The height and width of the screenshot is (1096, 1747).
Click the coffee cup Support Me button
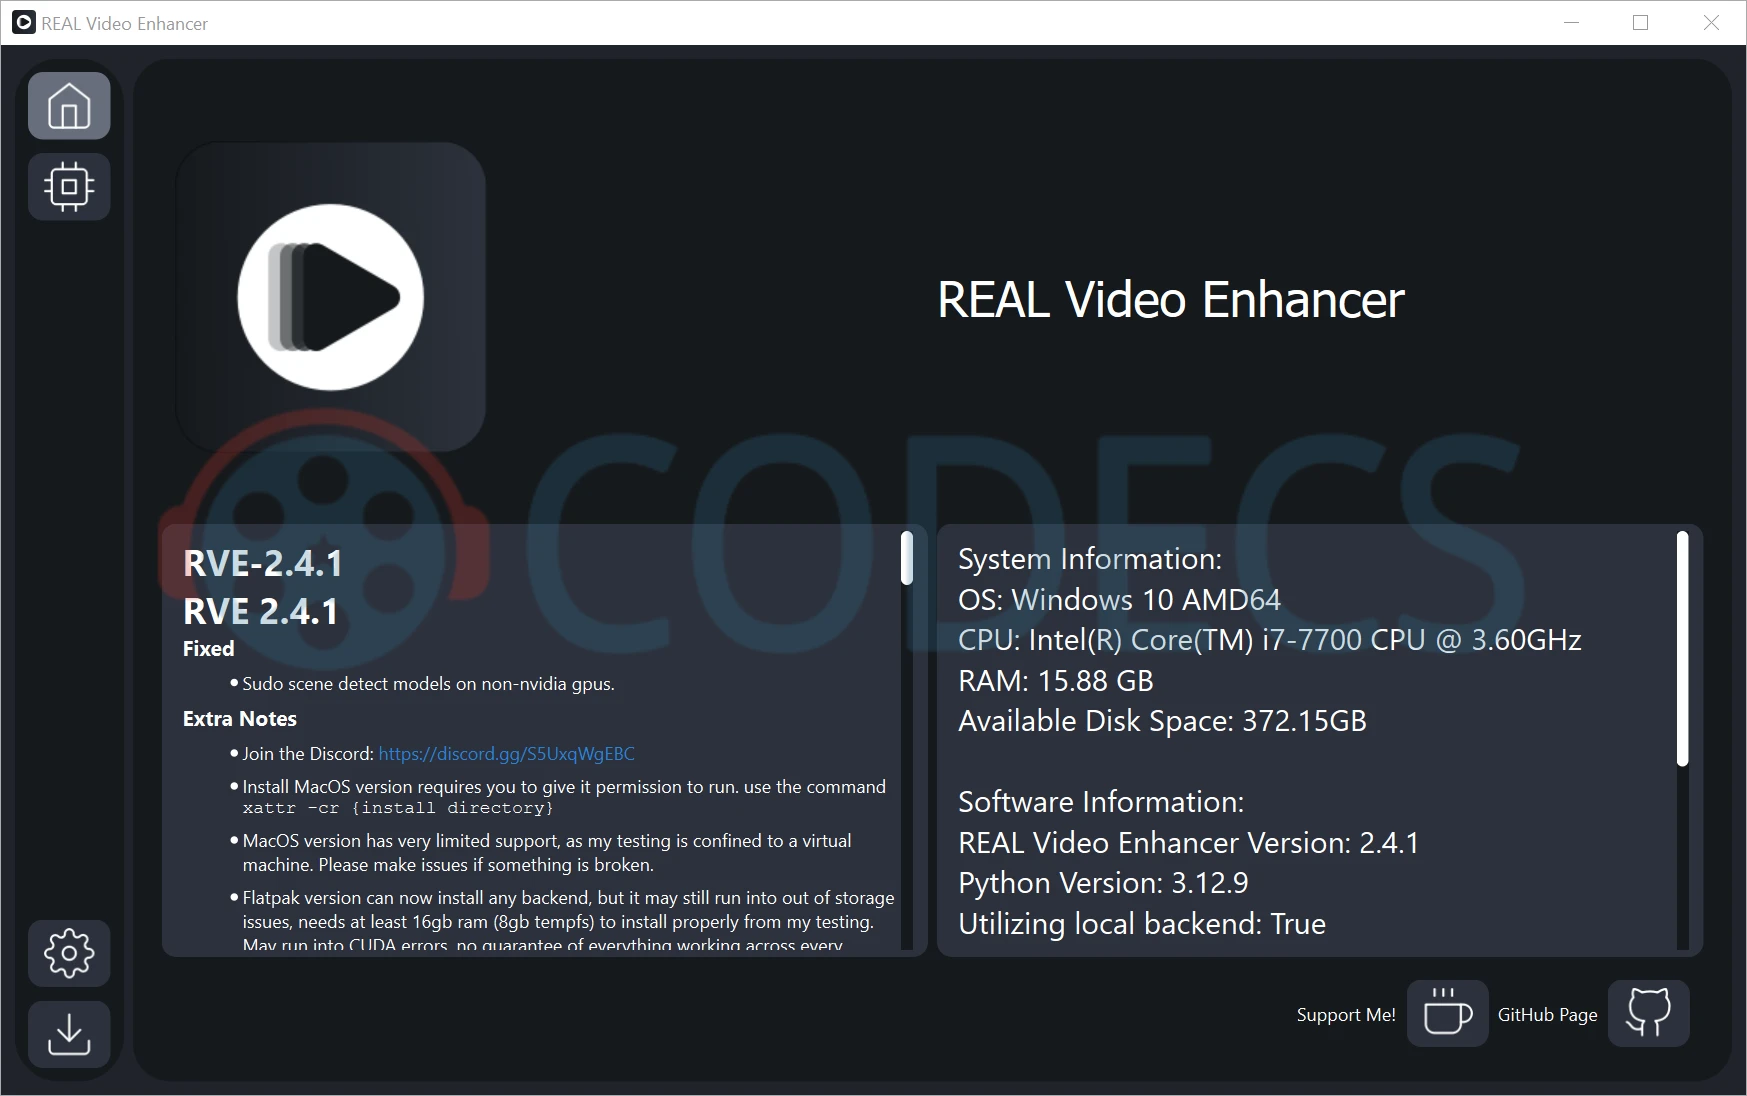pyautogui.click(x=1447, y=1013)
